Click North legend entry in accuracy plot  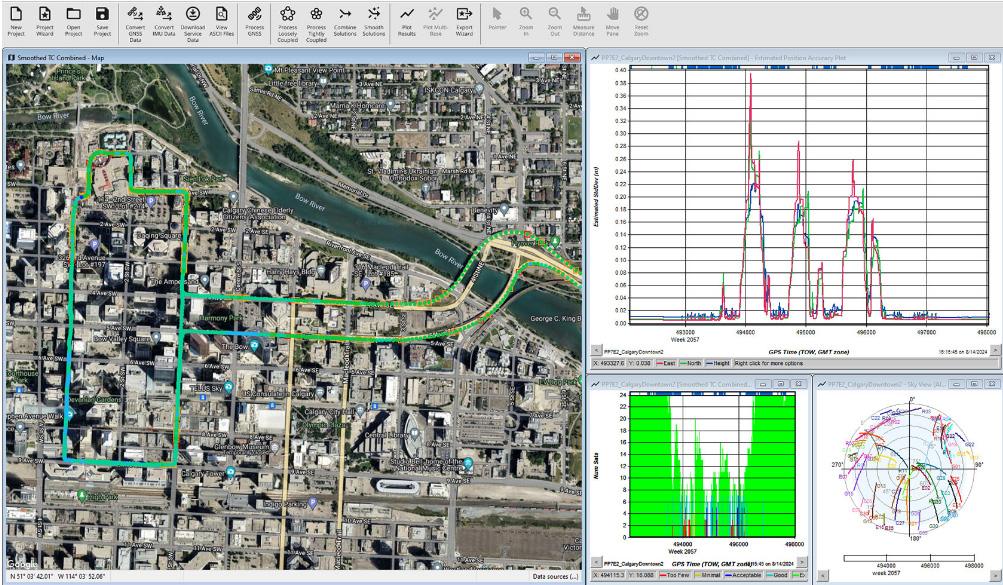(690, 363)
